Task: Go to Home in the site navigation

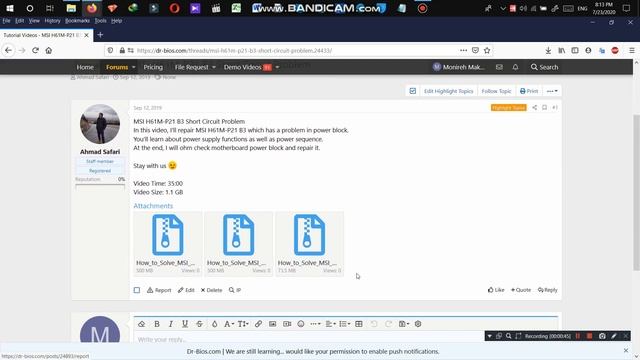Action: (x=85, y=67)
